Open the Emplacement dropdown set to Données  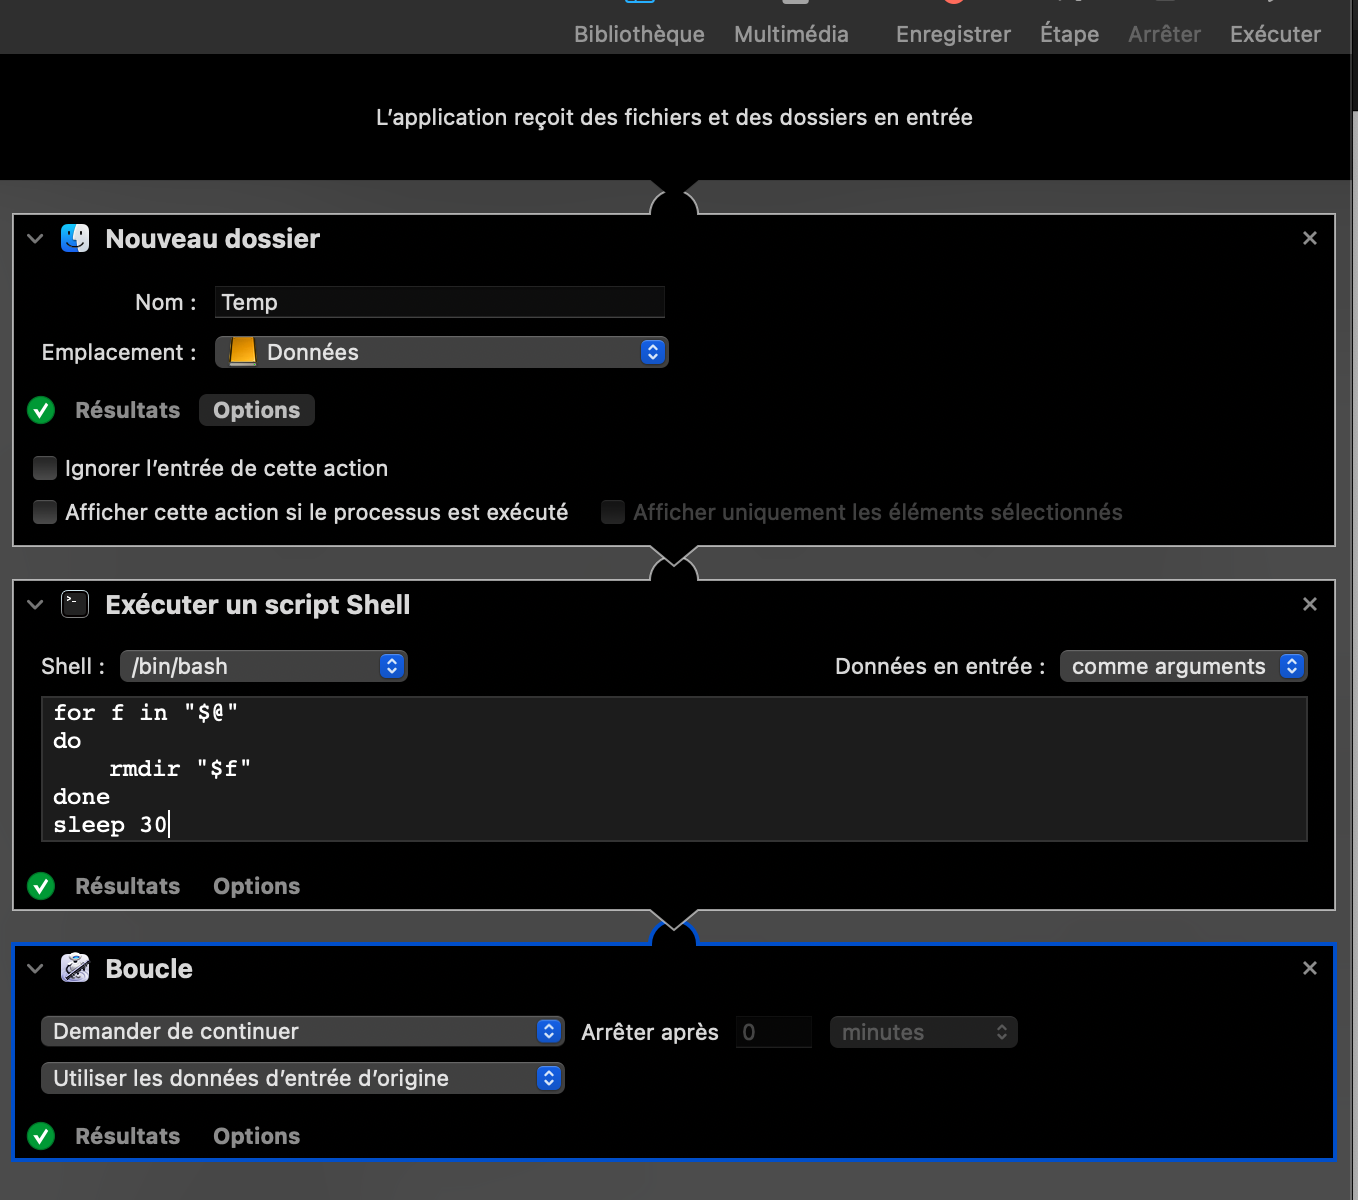coord(441,352)
